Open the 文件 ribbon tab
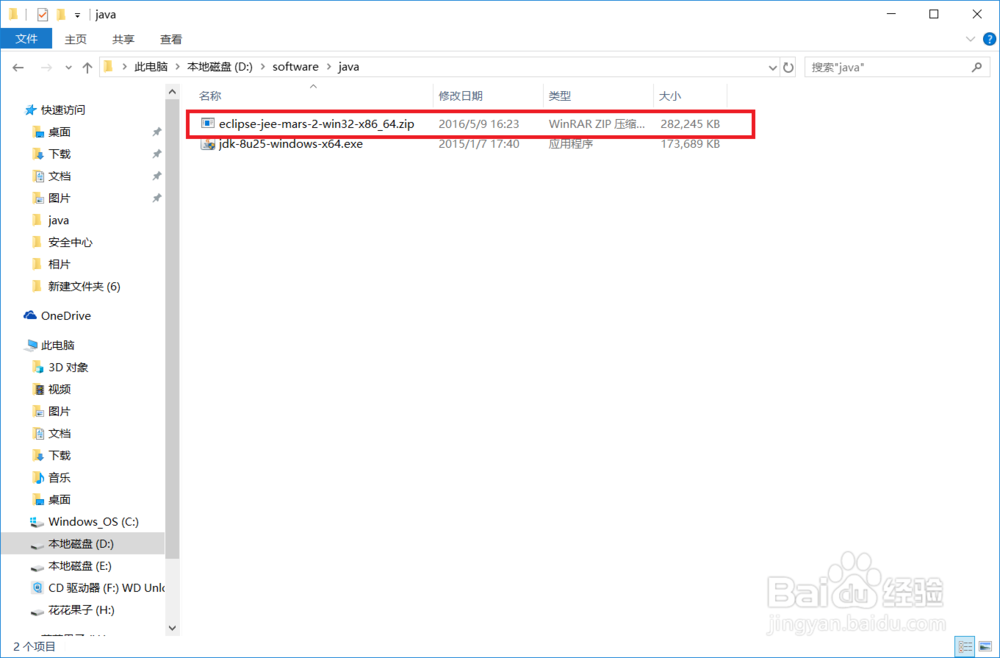This screenshot has height=658, width=1000. (x=26, y=39)
